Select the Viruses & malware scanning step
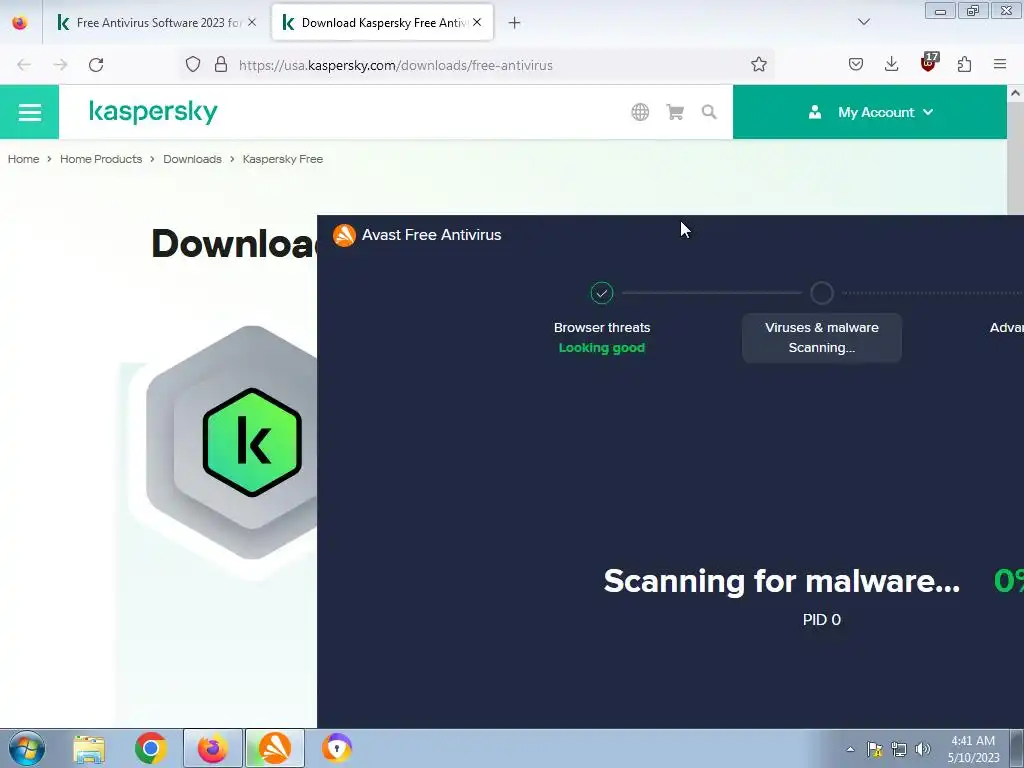1024x768 pixels. click(x=822, y=338)
